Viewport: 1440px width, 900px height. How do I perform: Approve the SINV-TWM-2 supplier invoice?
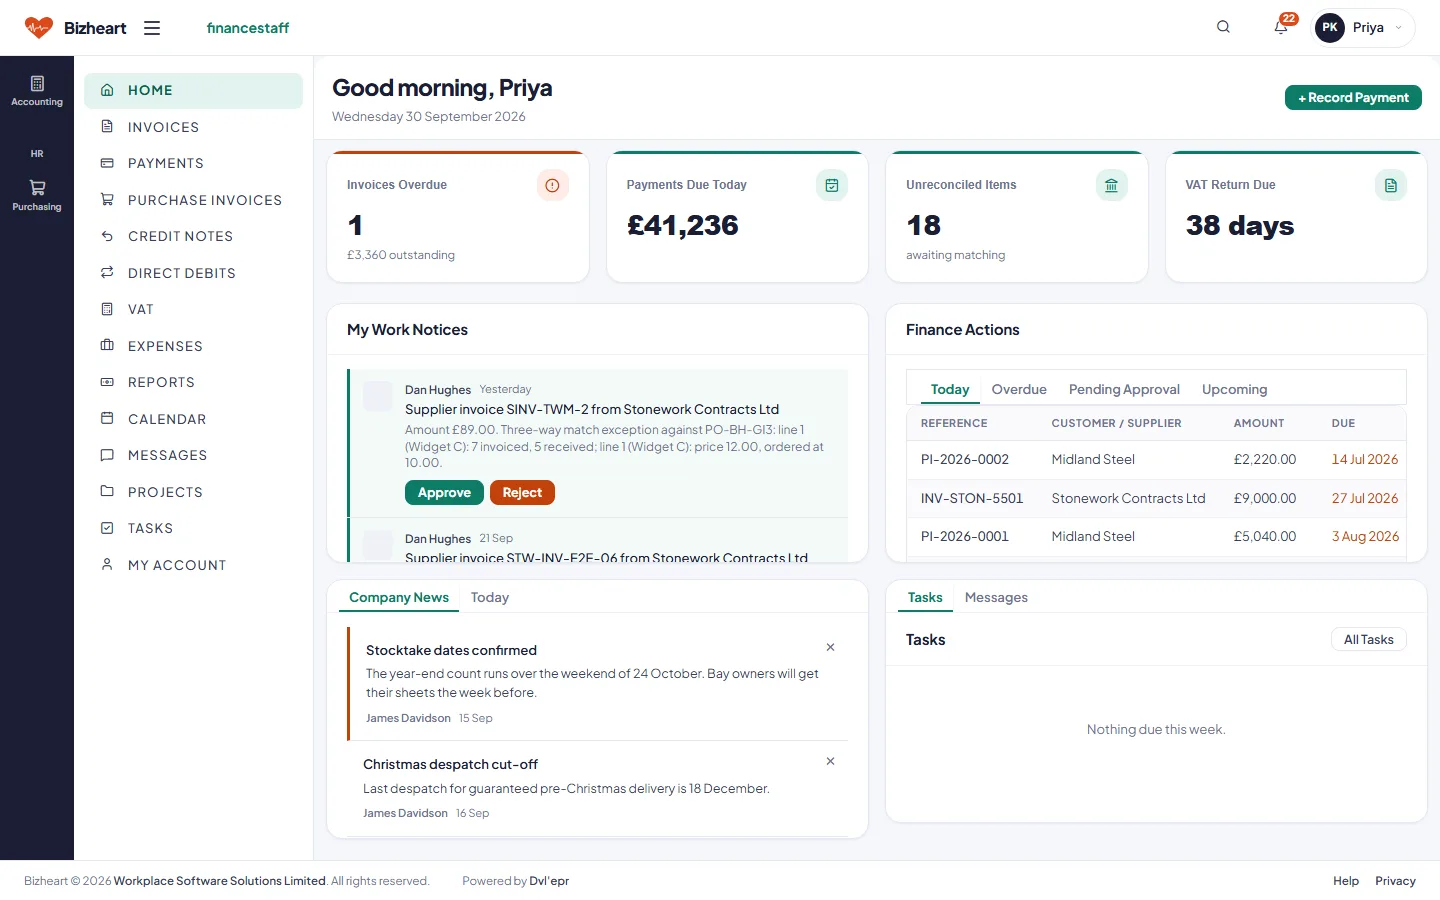444,493
